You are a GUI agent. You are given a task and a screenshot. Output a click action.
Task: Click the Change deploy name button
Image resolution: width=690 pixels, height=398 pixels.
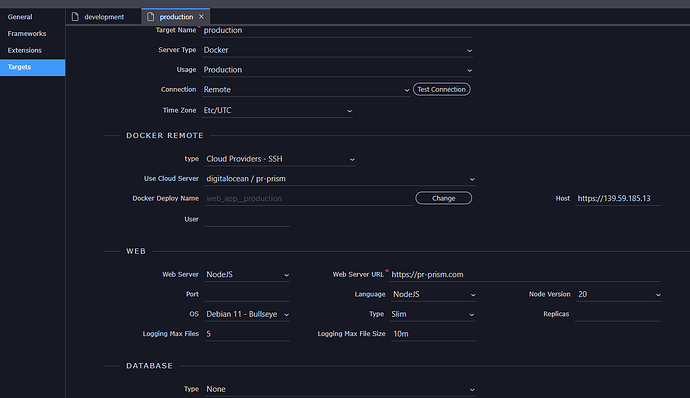pos(444,198)
